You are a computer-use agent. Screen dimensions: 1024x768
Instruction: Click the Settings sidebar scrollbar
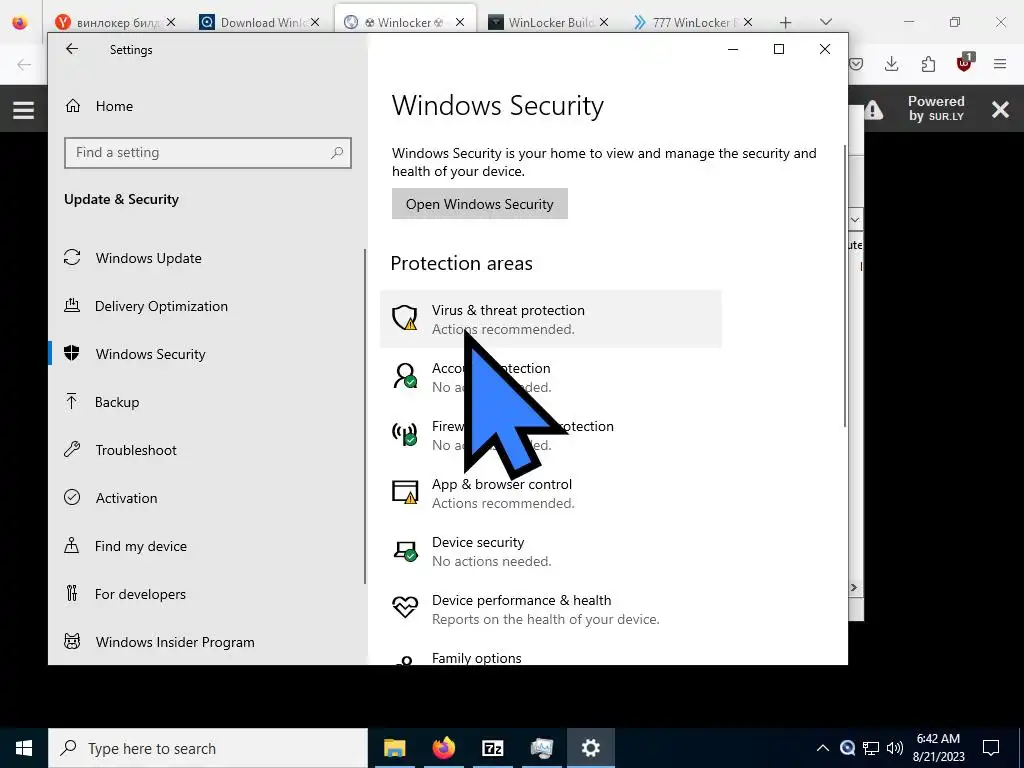[x=365, y=417]
